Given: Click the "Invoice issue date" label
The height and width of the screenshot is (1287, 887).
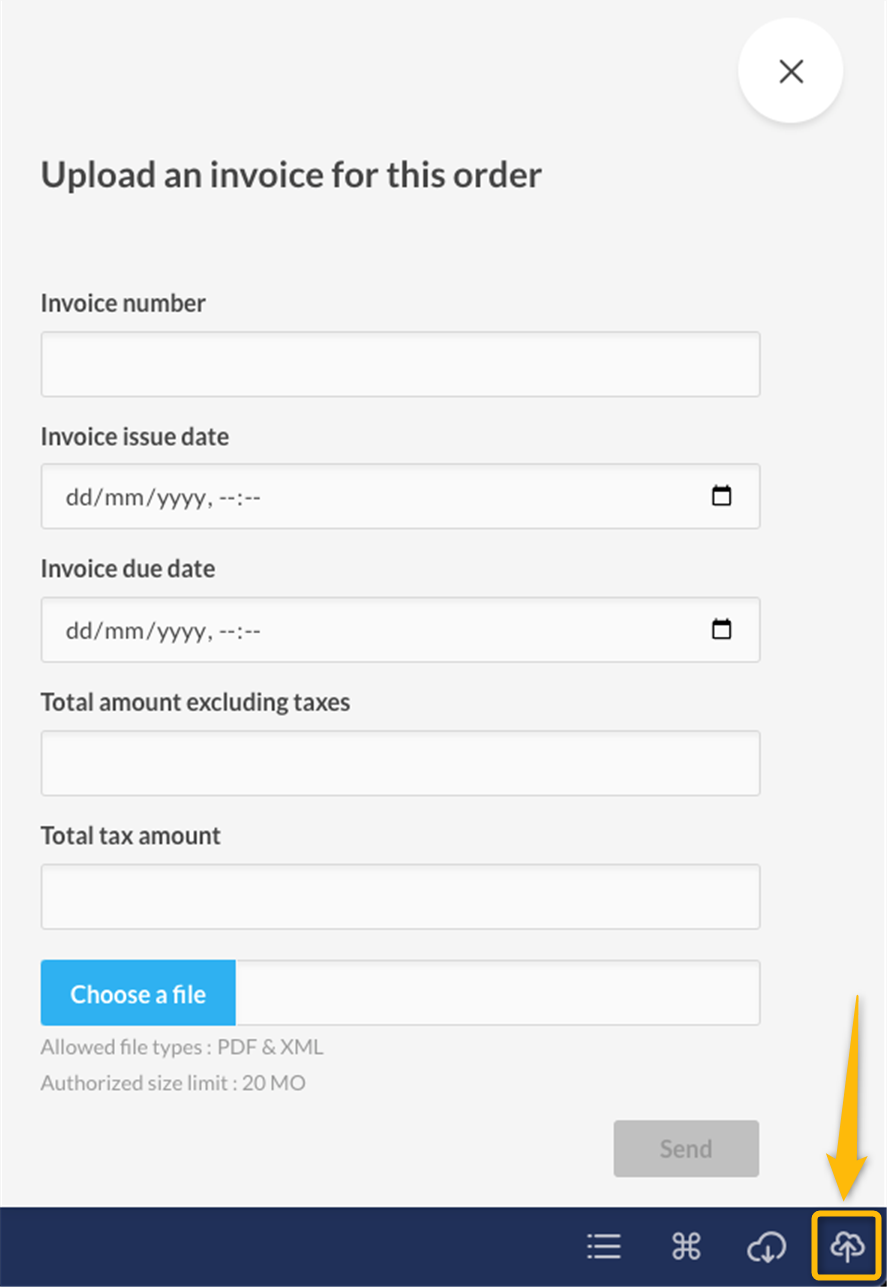Looking at the screenshot, I should point(134,437).
